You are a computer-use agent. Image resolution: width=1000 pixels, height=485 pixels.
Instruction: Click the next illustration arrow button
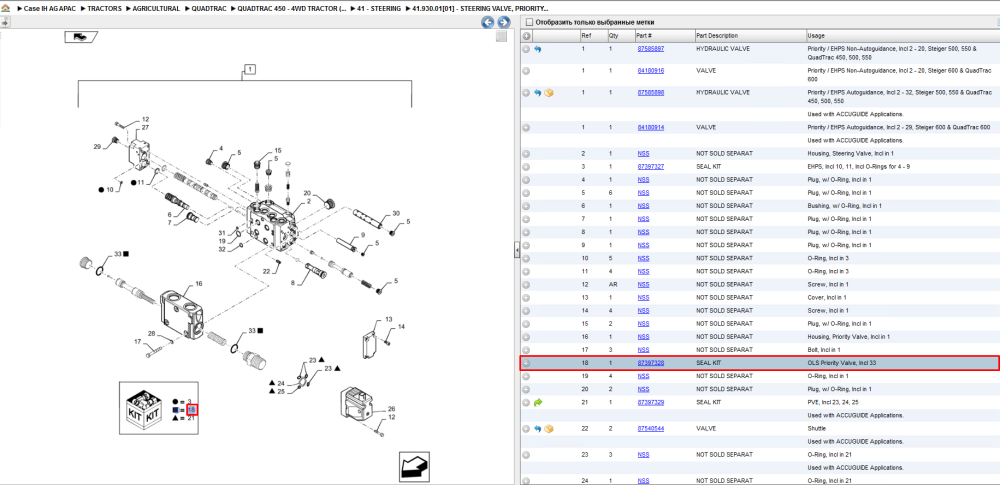pos(503,22)
